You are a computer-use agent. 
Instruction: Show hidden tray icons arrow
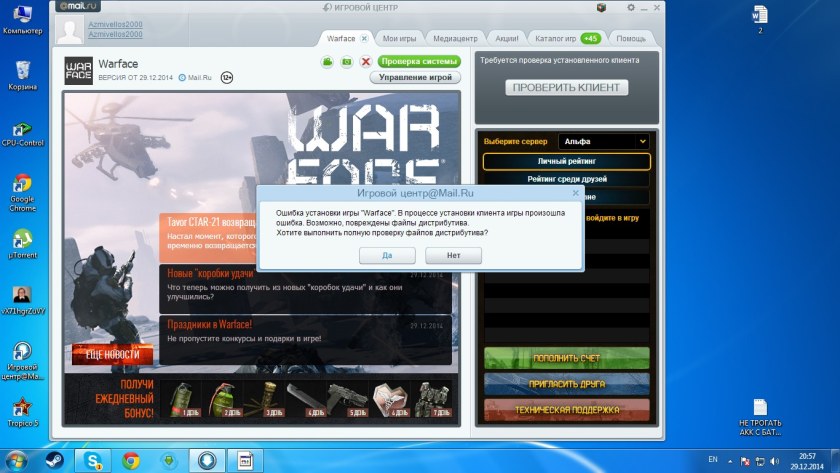pos(730,461)
